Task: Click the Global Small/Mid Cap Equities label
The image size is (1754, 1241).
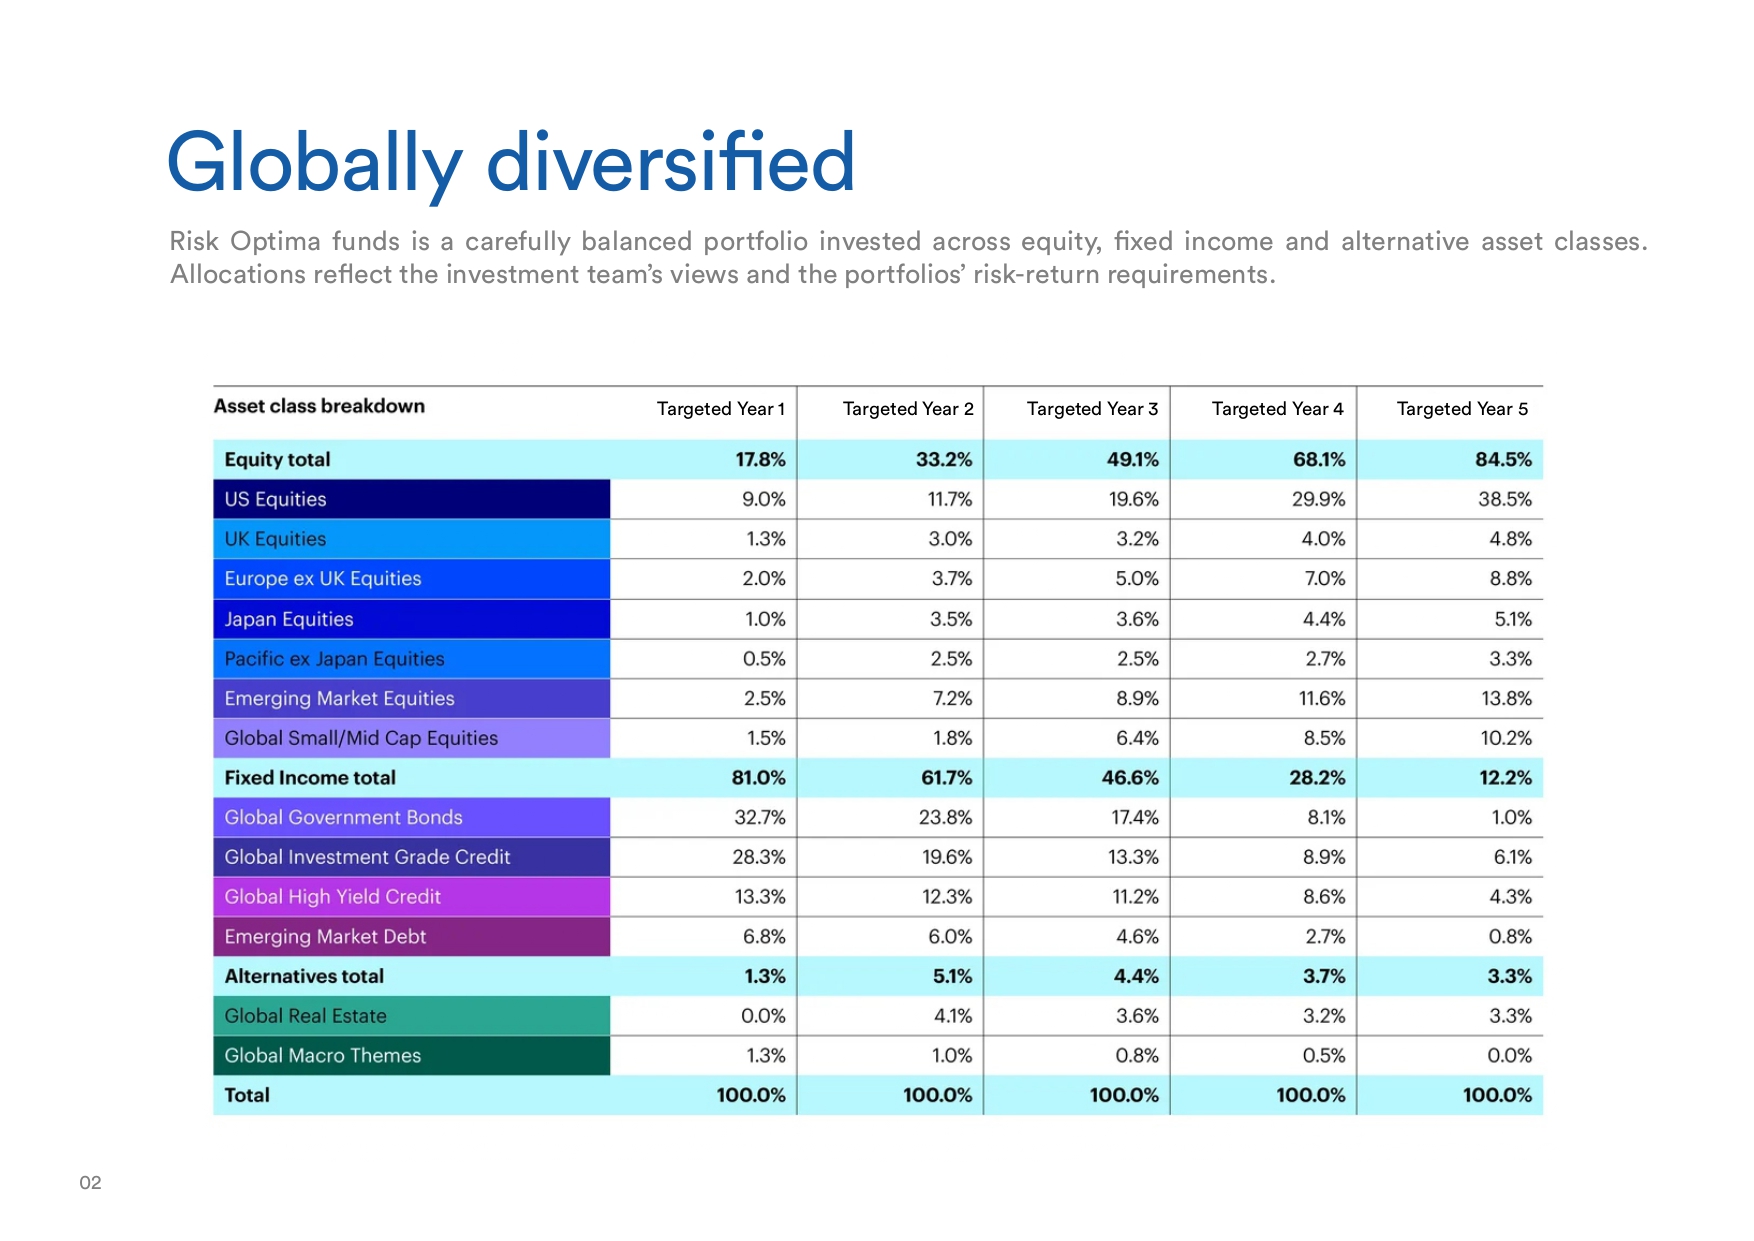Action: (360, 738)
